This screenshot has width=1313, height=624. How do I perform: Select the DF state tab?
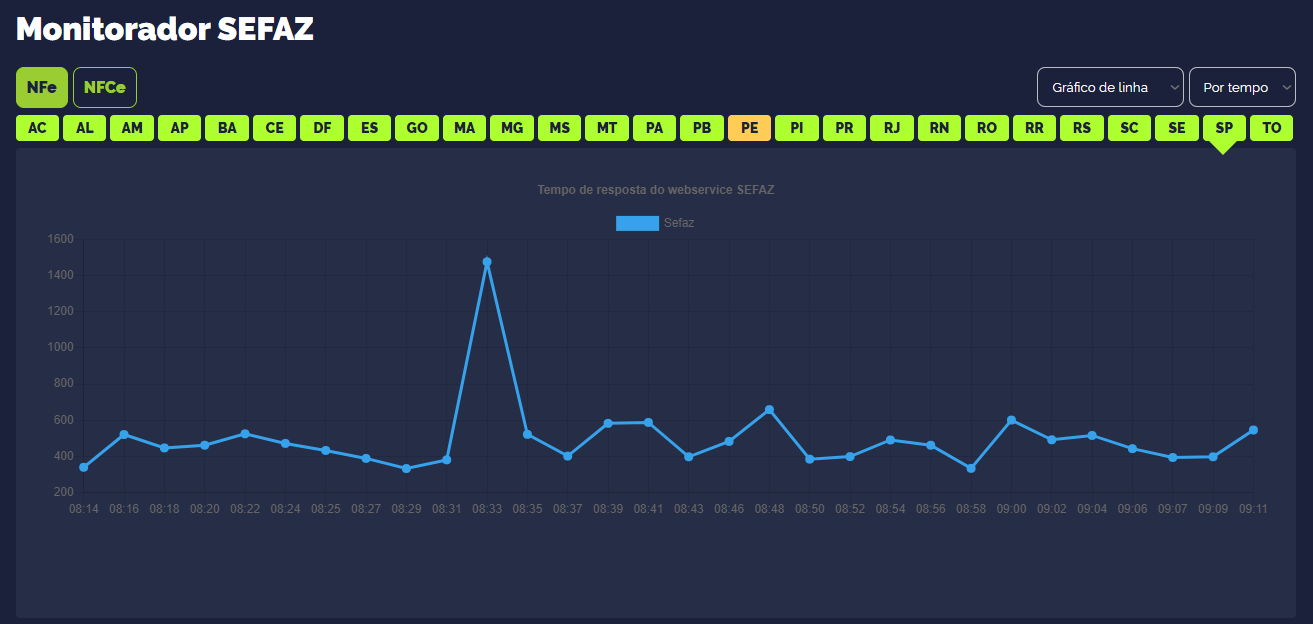pos(322,128)
